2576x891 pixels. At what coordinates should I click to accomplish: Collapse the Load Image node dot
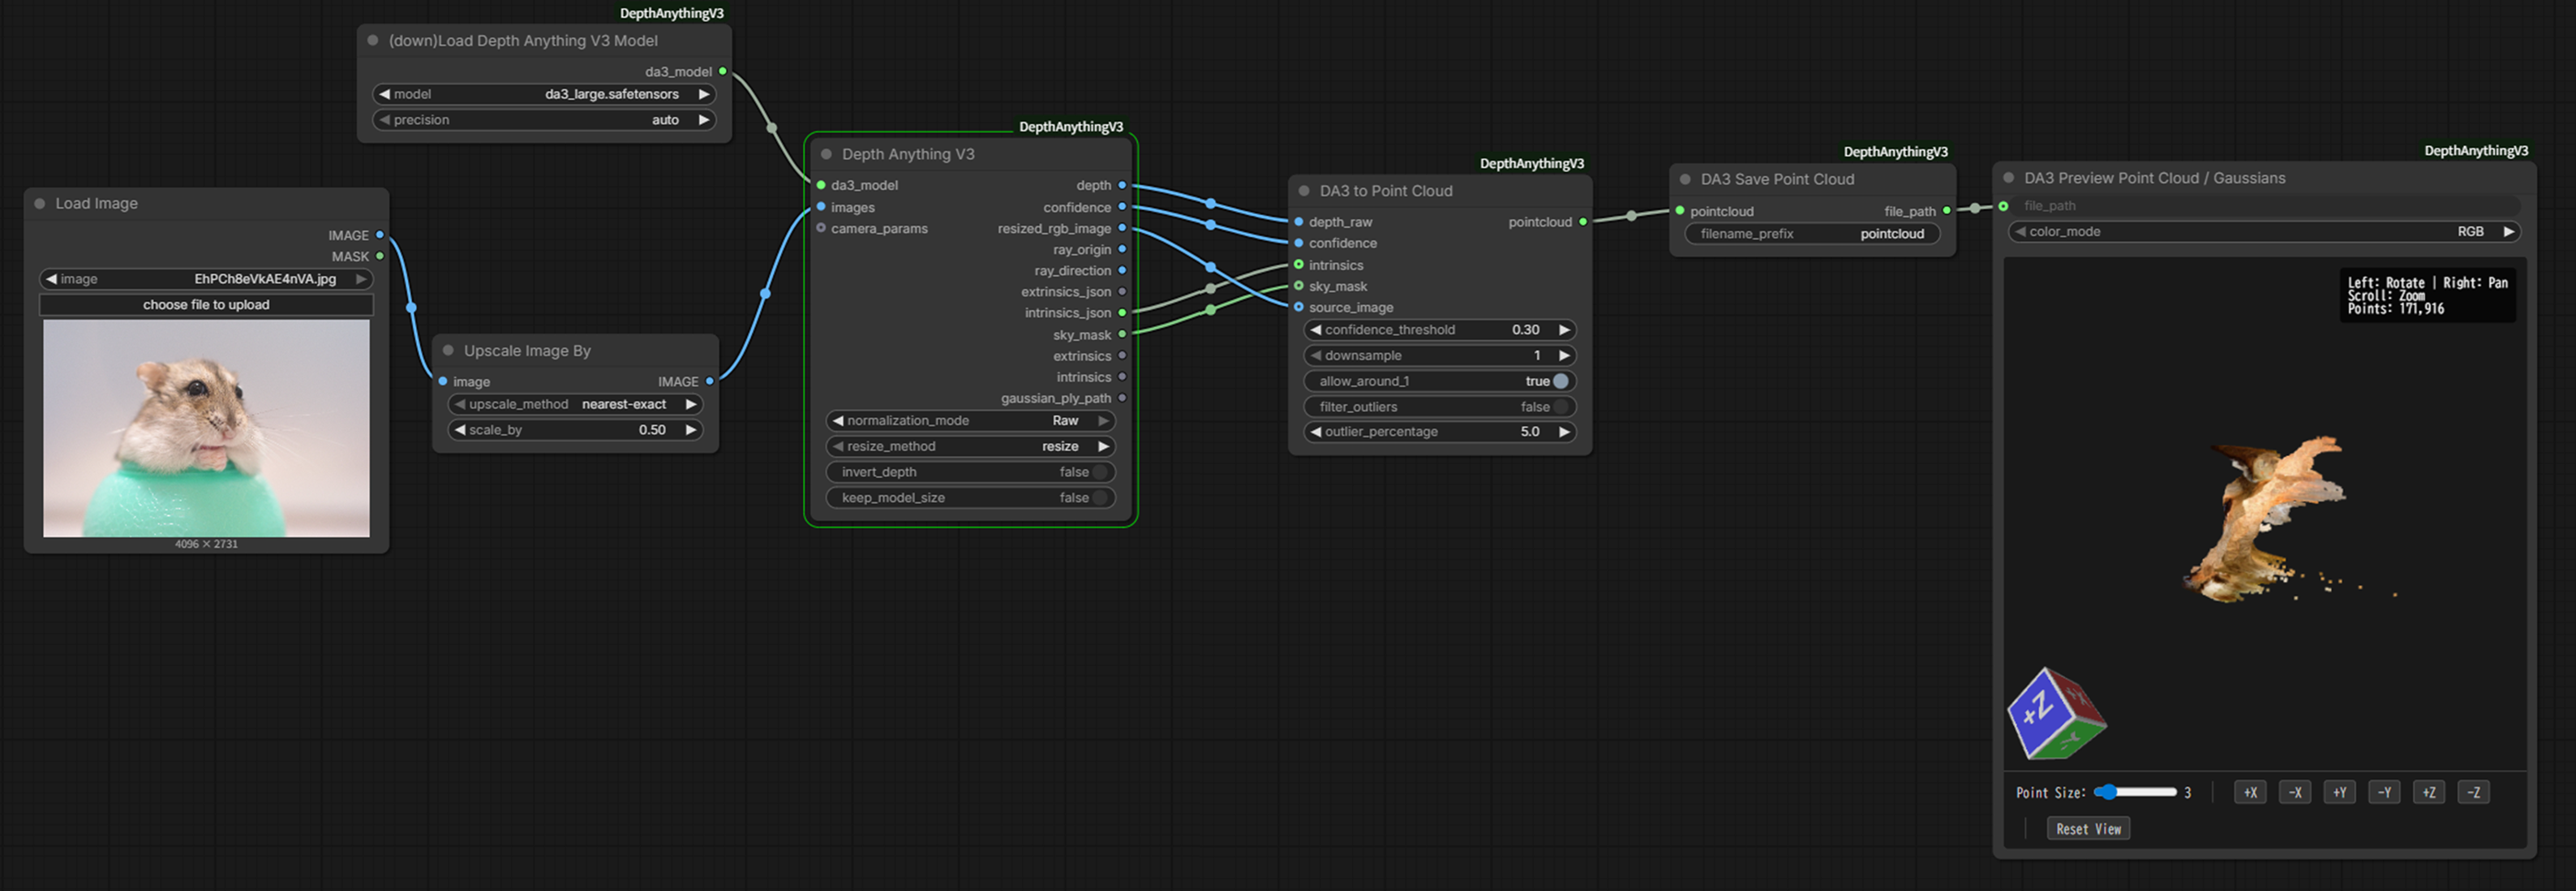click(40, 203)
